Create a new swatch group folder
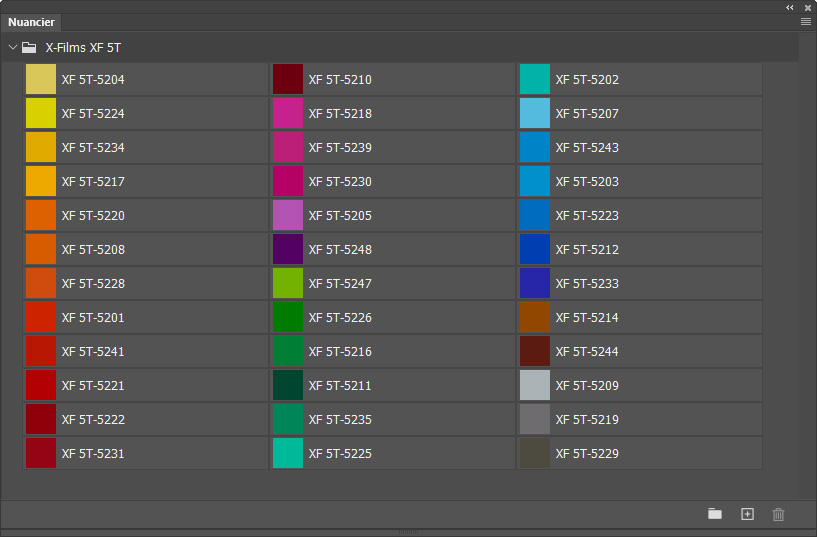Screen dimensions: 817x537 click(x=715, y=514)
